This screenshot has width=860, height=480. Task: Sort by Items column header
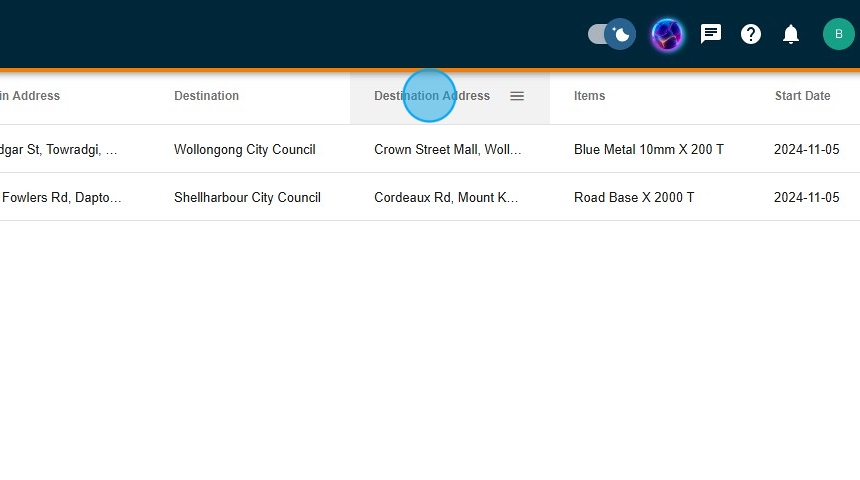589,96
